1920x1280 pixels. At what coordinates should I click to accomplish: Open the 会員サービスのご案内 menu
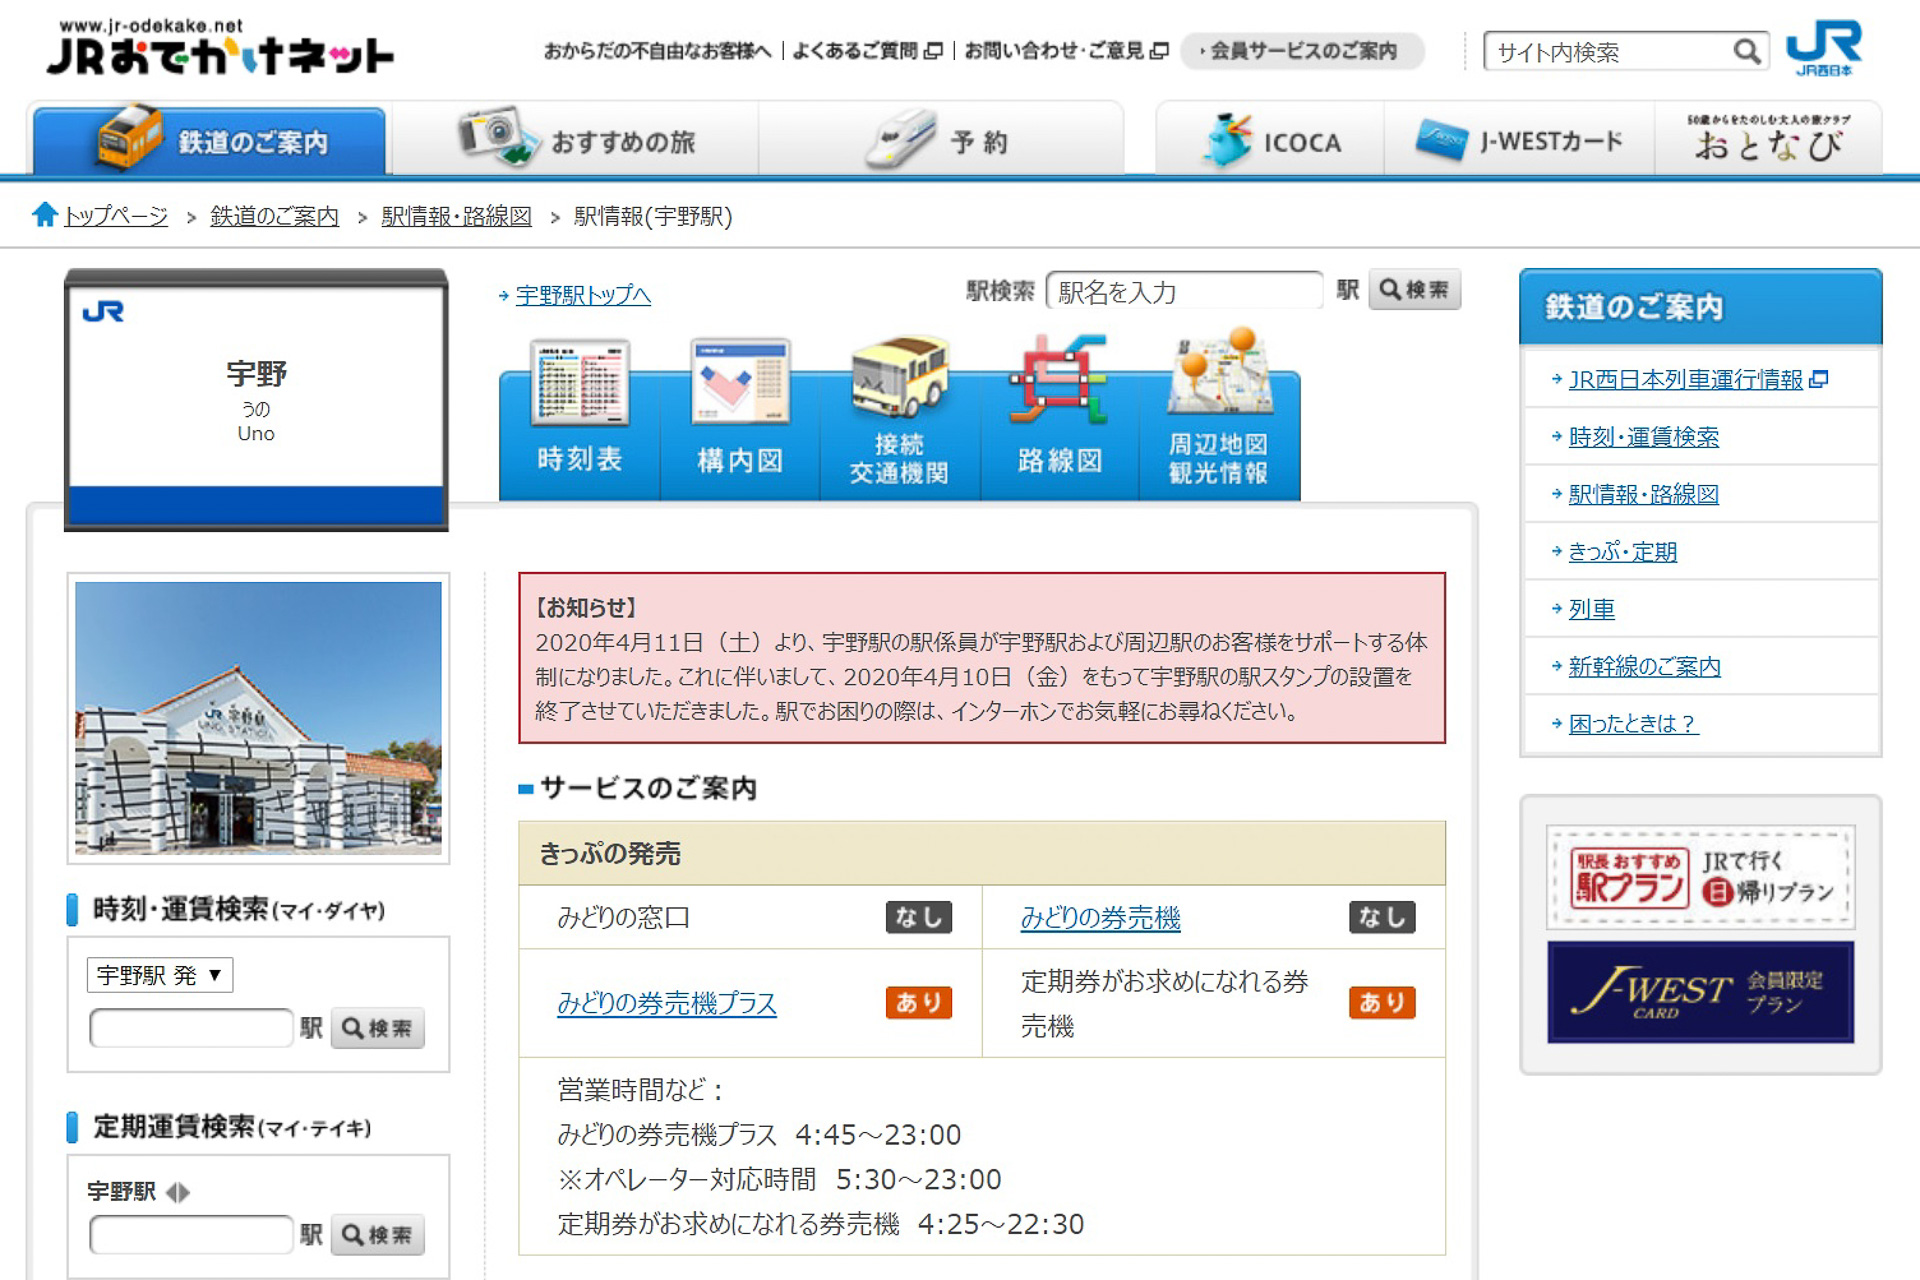coord(1302,51)
